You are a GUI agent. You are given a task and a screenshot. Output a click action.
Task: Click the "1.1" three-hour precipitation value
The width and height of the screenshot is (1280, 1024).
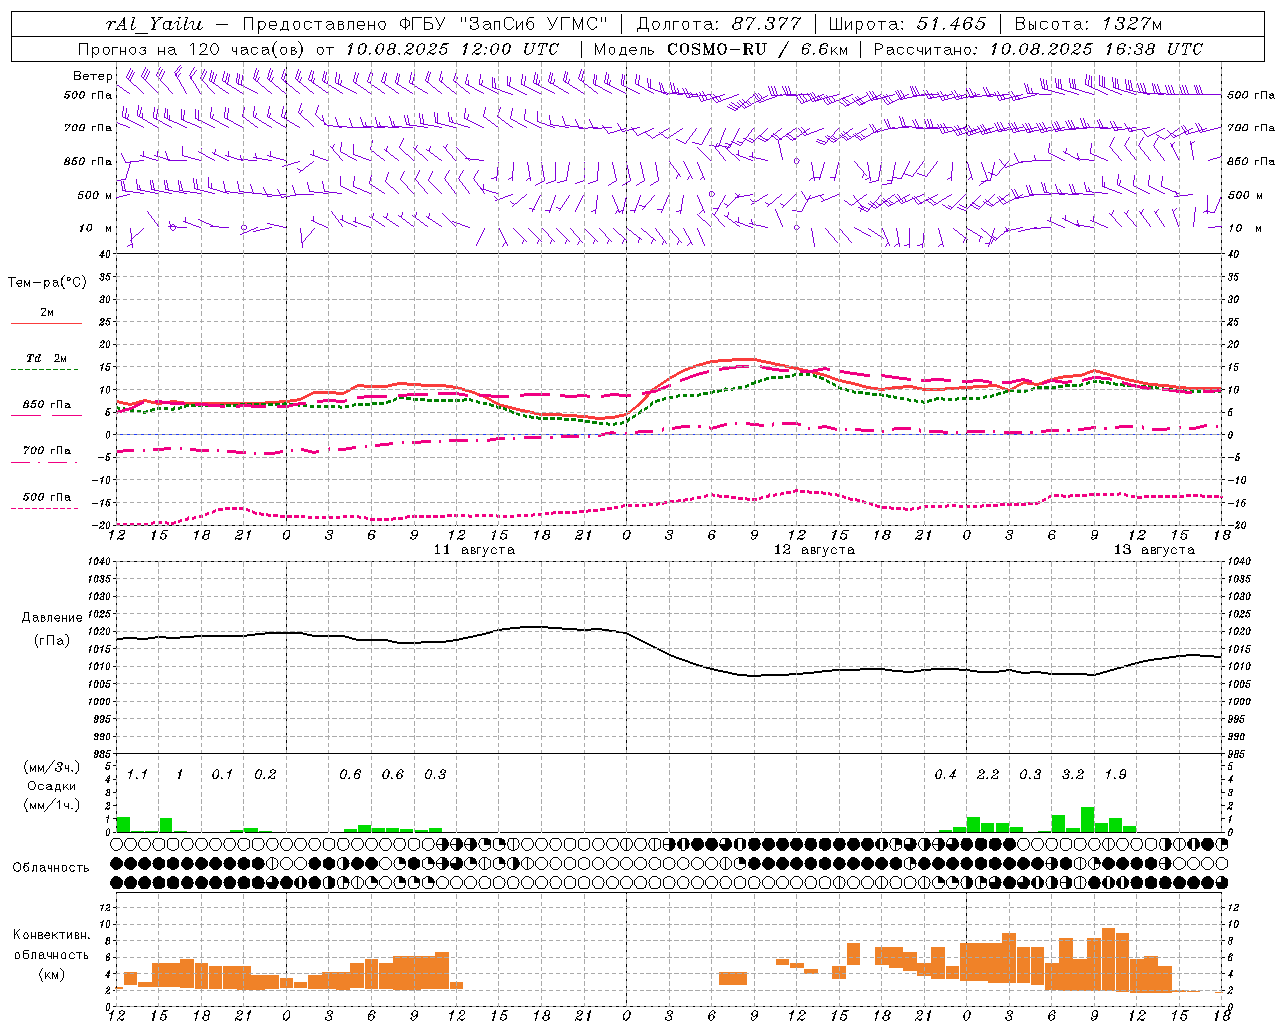click(x=137, y=775)
